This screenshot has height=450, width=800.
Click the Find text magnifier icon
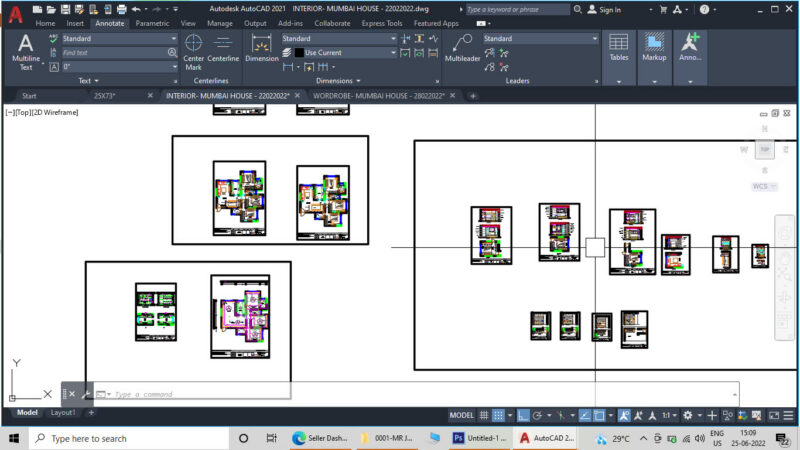[172, 53]
